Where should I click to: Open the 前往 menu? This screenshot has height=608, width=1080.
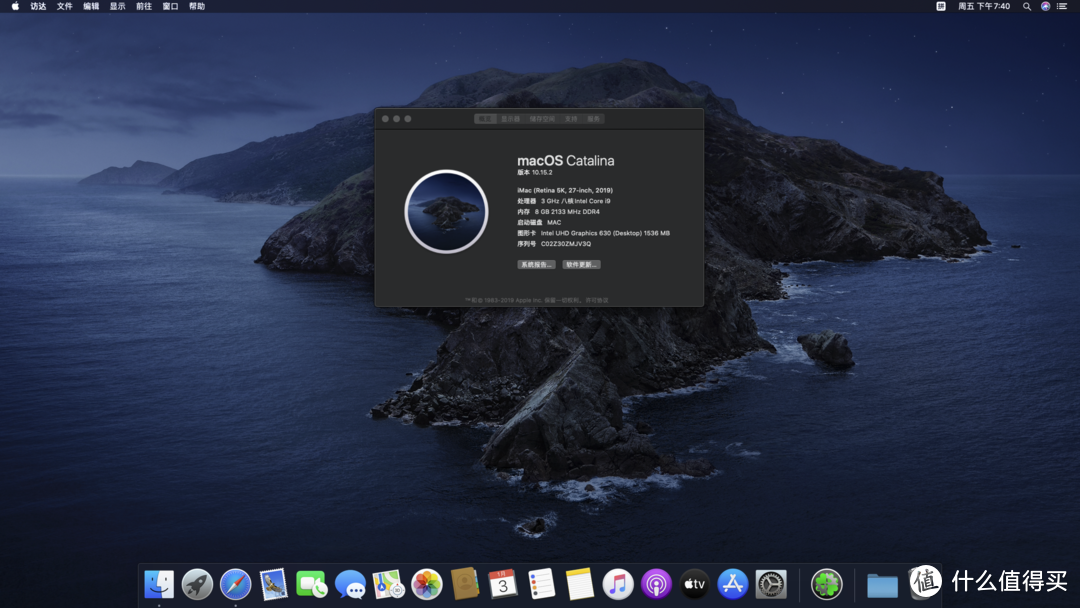144,6
